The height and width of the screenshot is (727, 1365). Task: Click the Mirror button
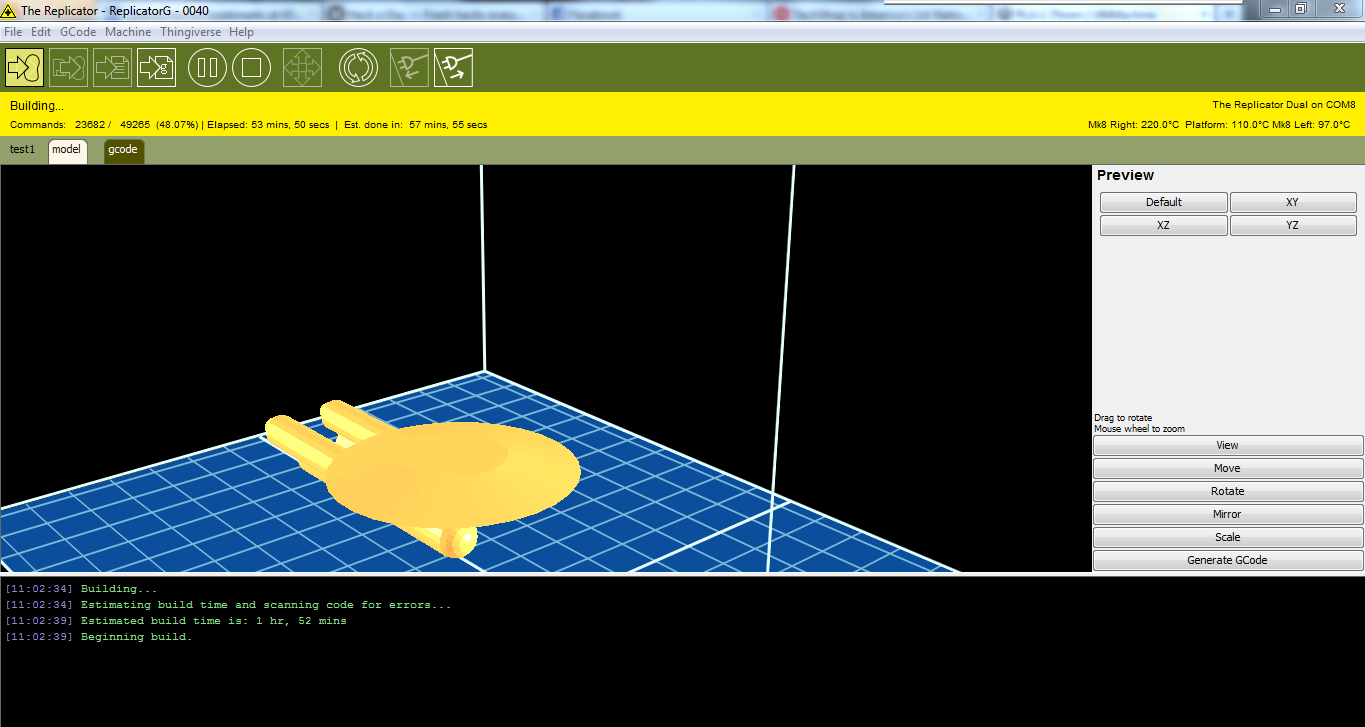click(x=1228, y=515)
